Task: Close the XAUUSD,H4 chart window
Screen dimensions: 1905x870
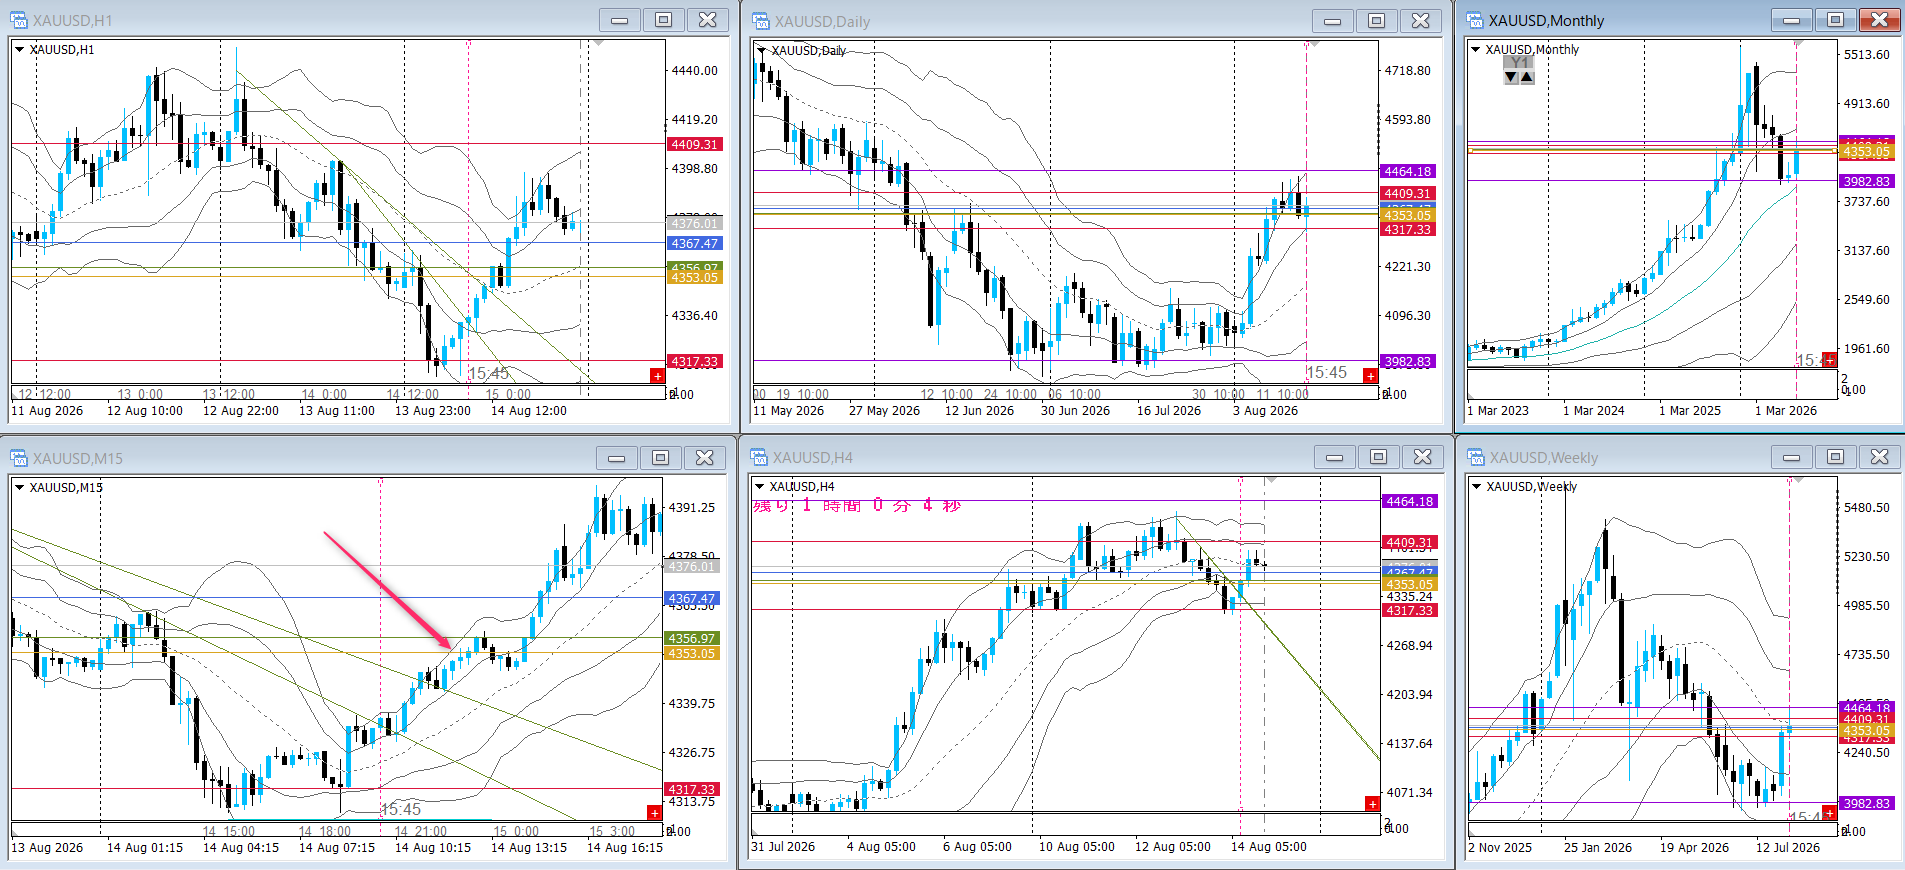Action: click(x=1423, y=457)
